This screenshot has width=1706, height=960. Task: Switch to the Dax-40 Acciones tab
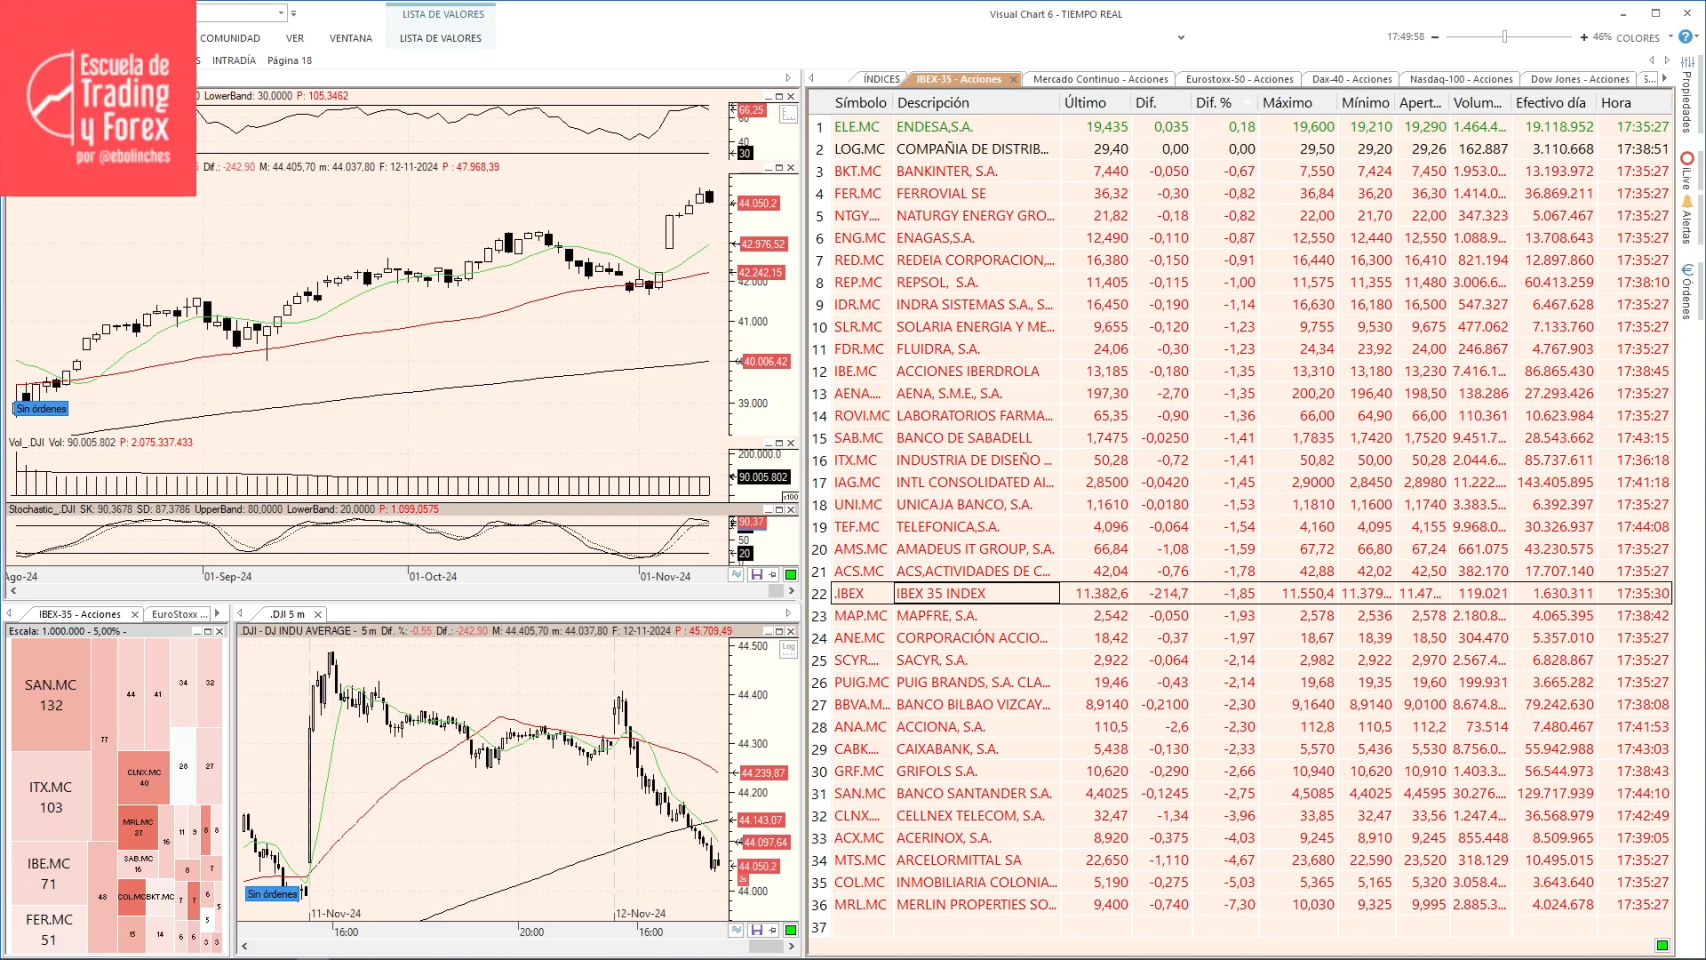1351,79
